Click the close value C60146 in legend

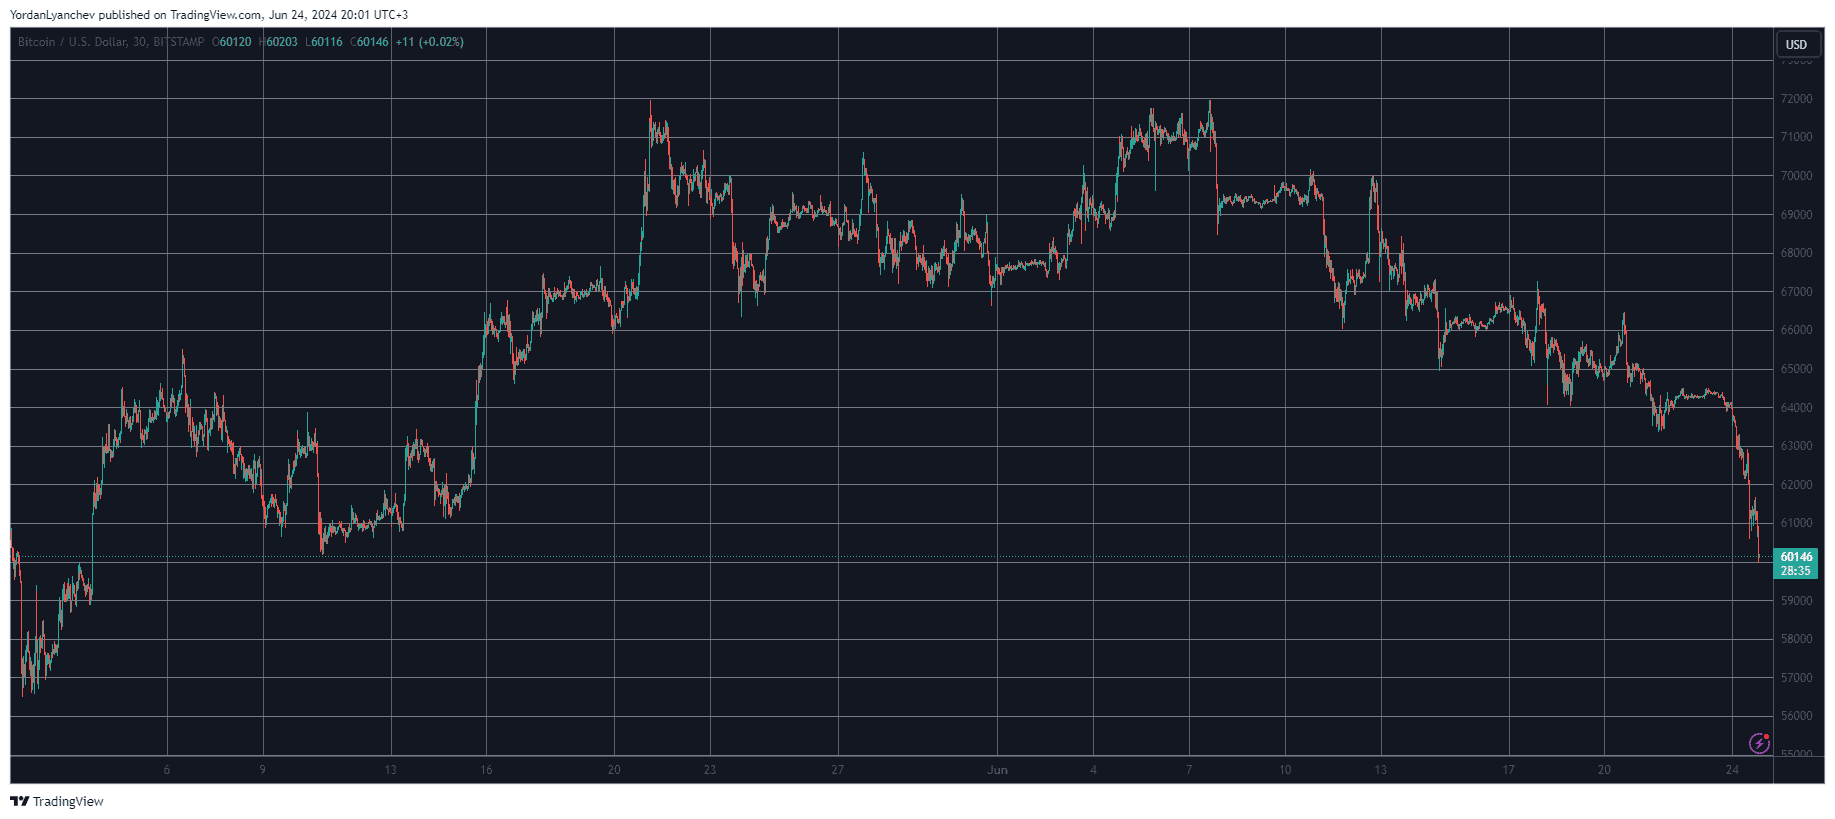369,42
